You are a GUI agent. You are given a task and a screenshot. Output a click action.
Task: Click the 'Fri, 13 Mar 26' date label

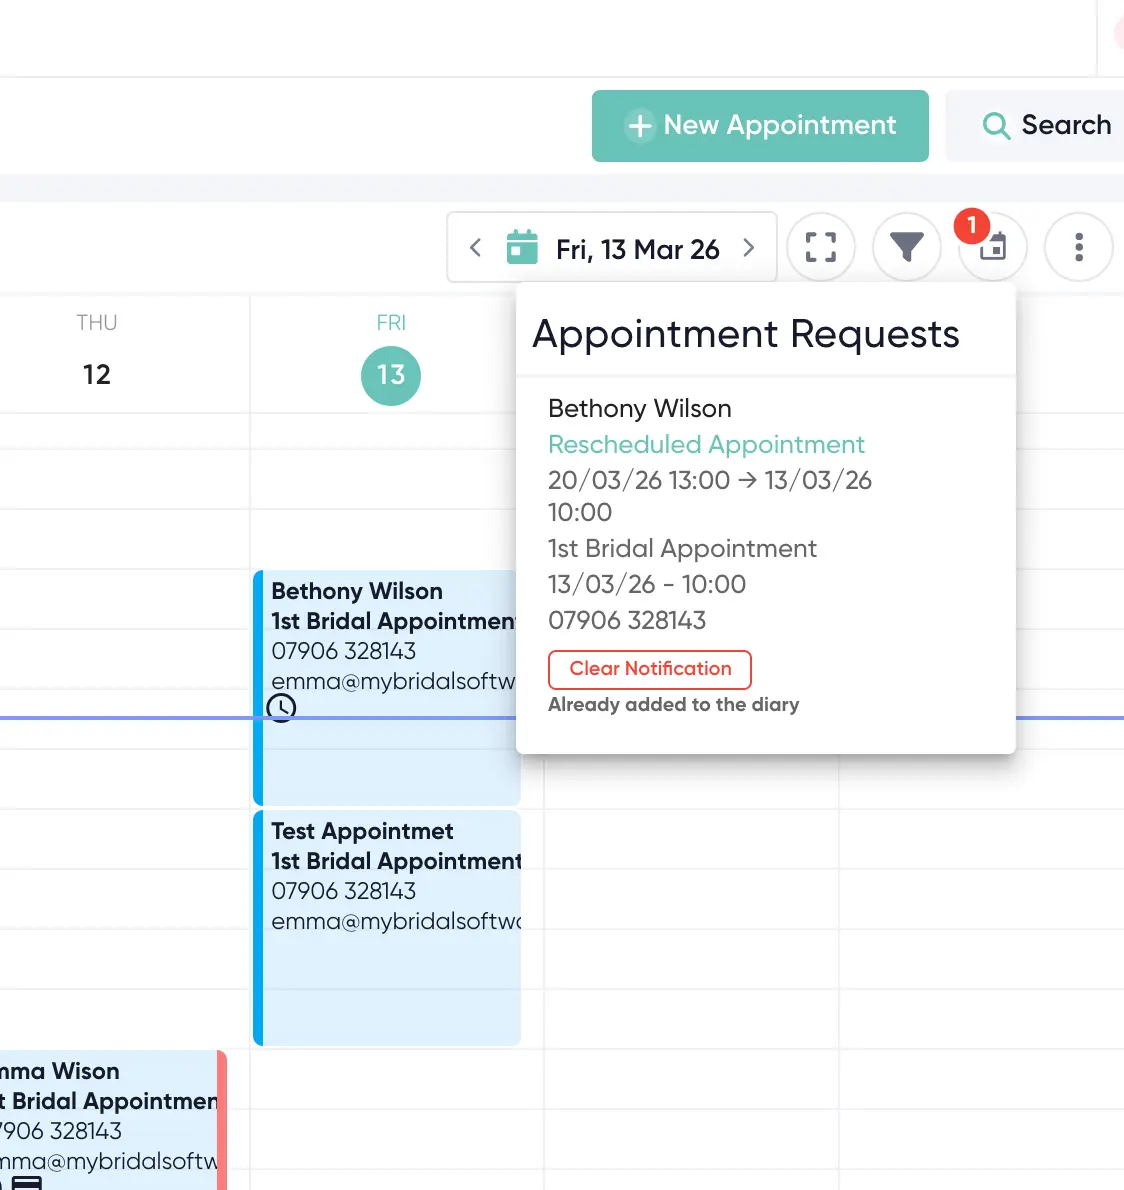[637, 249]
